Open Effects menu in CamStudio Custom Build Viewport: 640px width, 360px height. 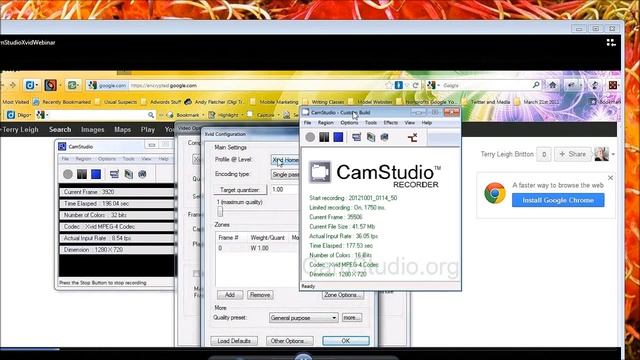point(390,122)
